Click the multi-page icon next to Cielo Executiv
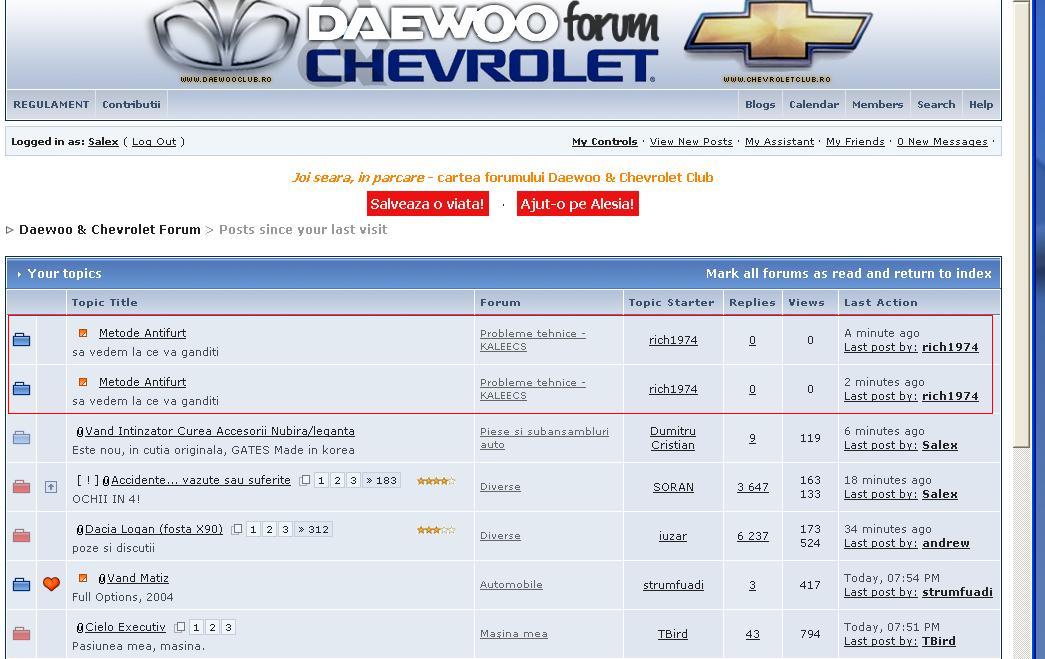1045x659 pixels. pyautogui.click(x=179, y=628)
